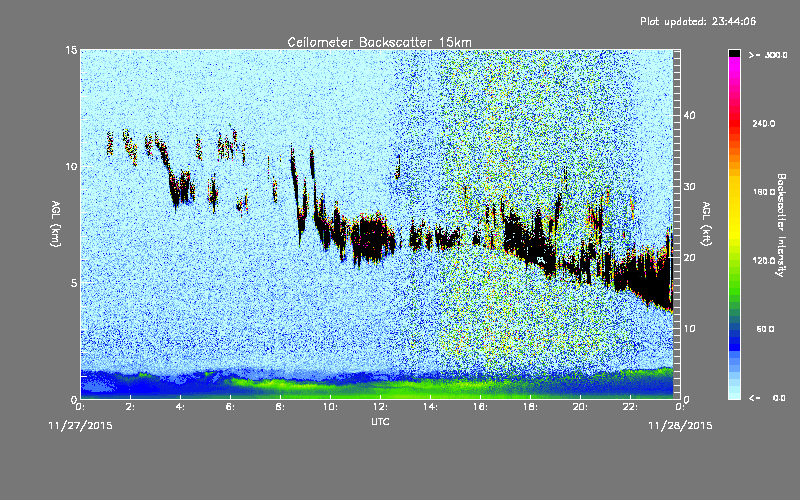This screenshot has height=500, width=800.
Task: Click the 18: hour tick label
Action: pos(530,407)
